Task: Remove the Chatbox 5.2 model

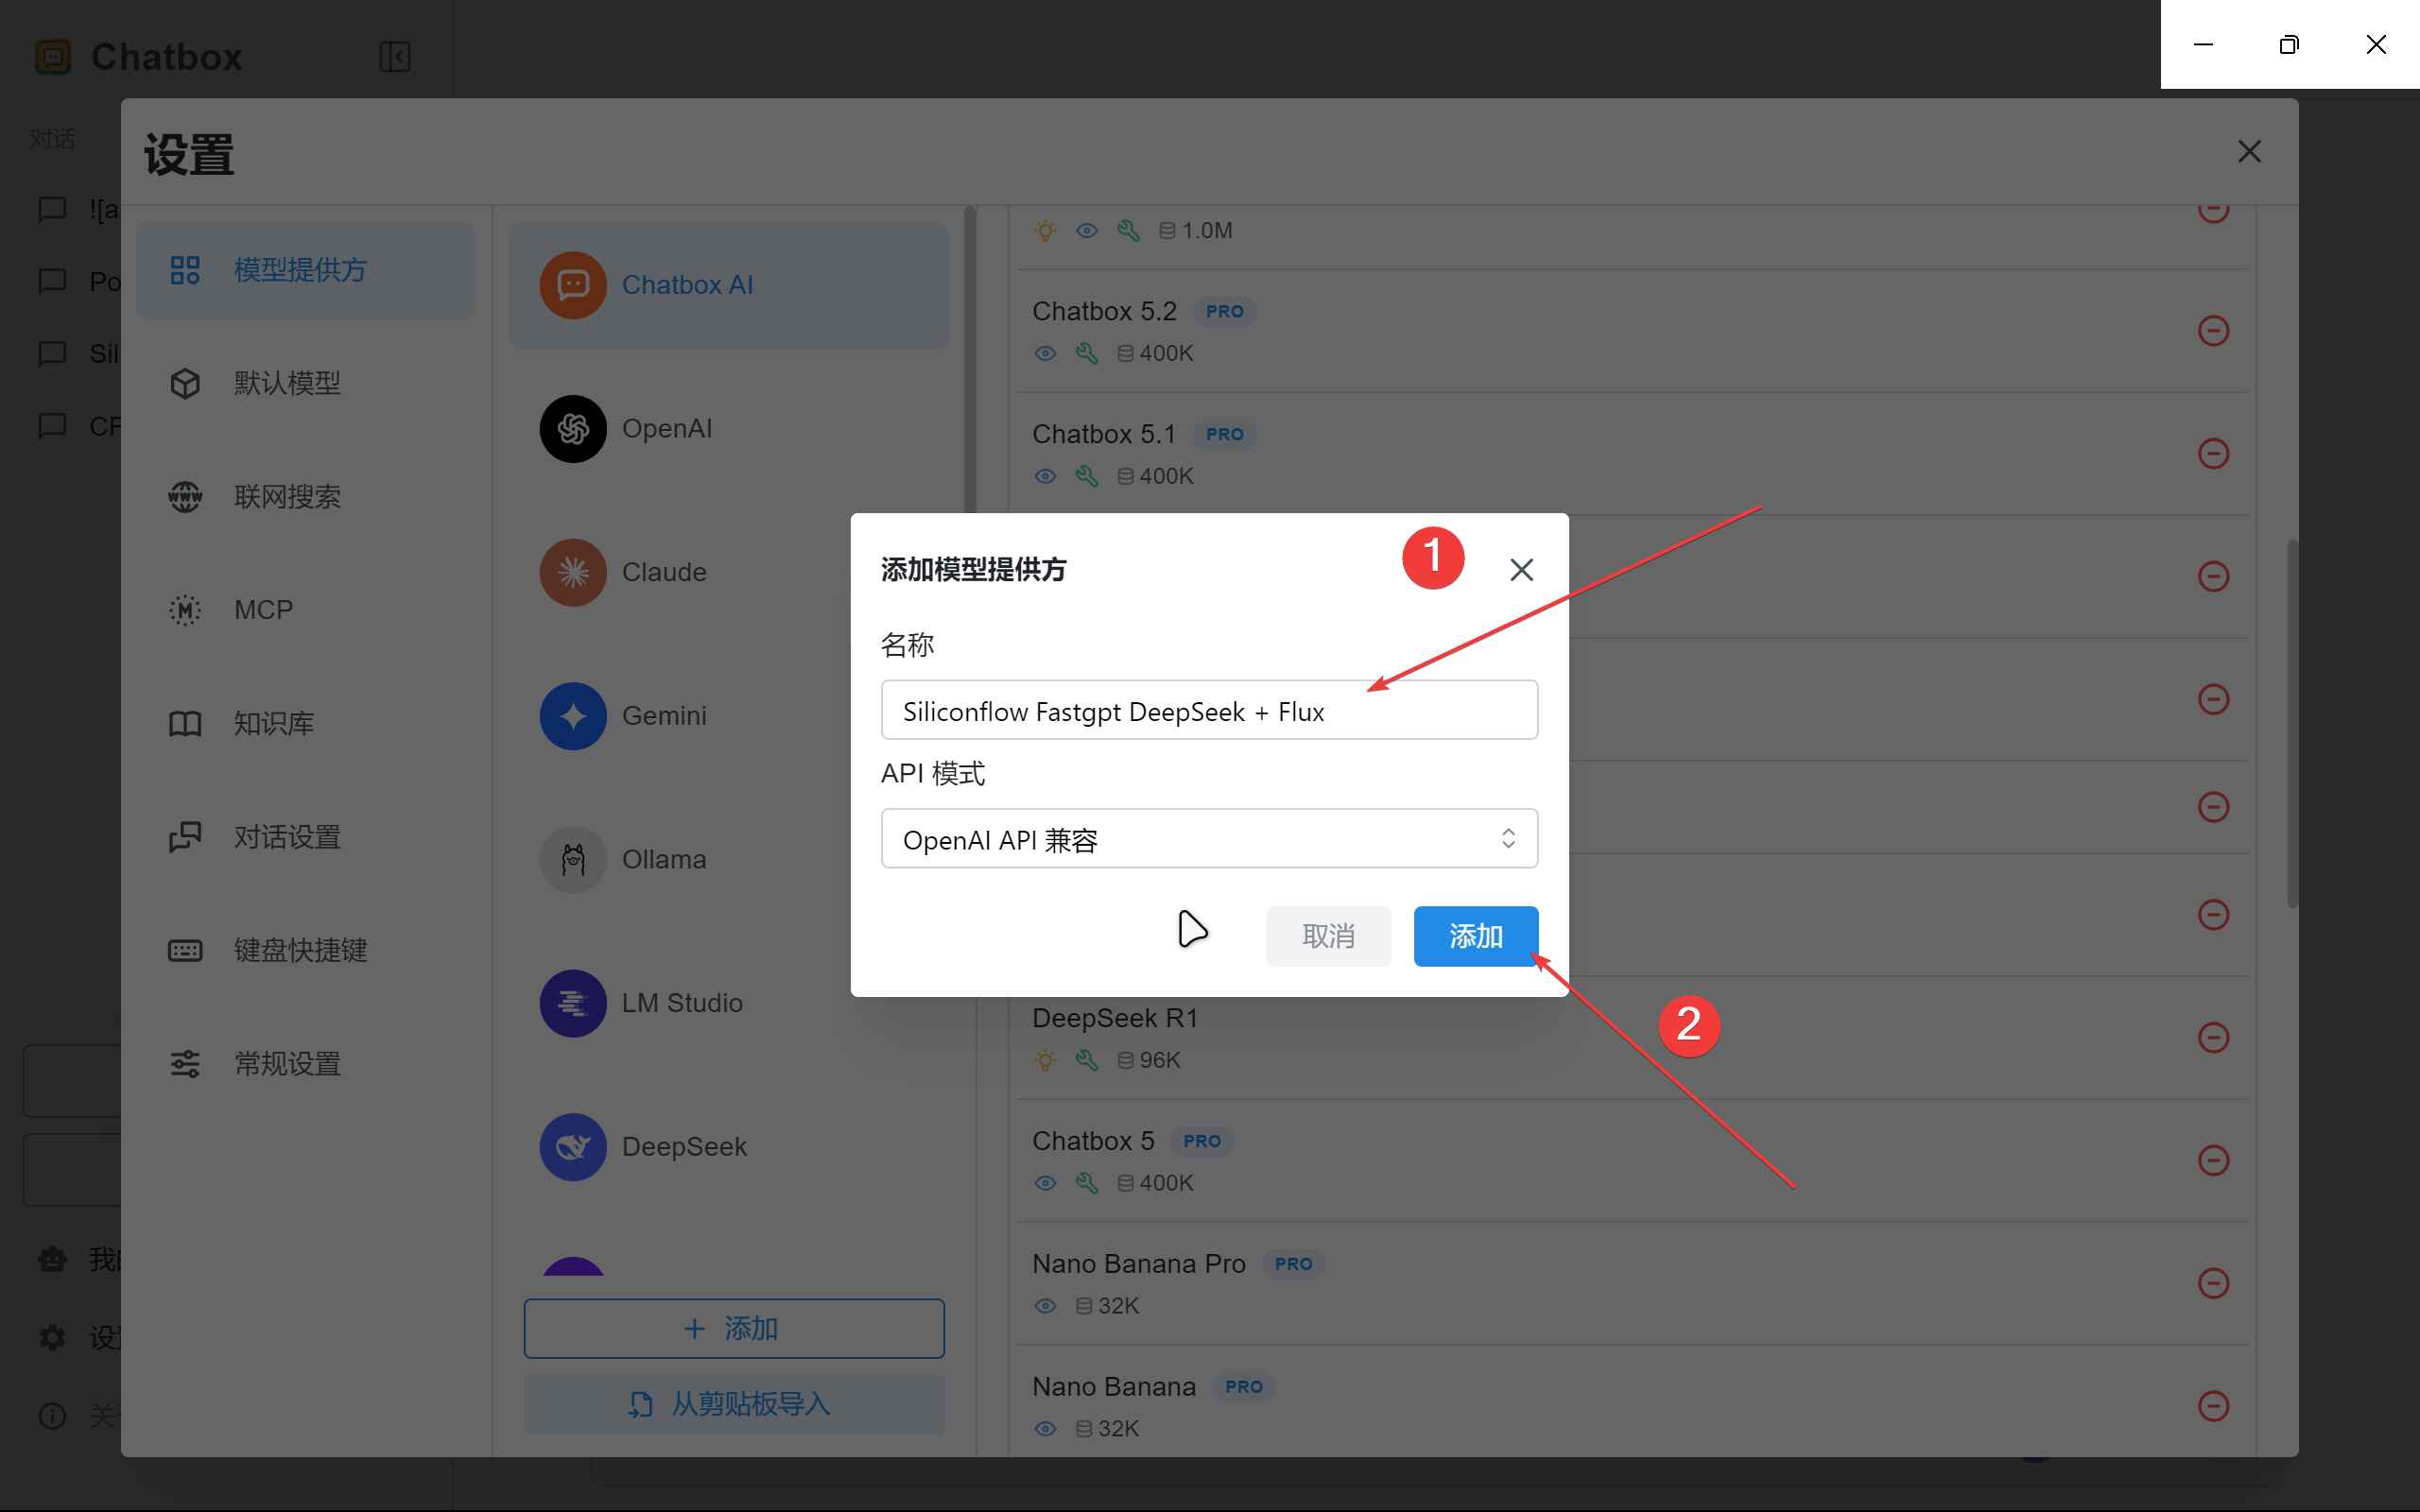Action: pyautogui.click(x=2214, y=331)
